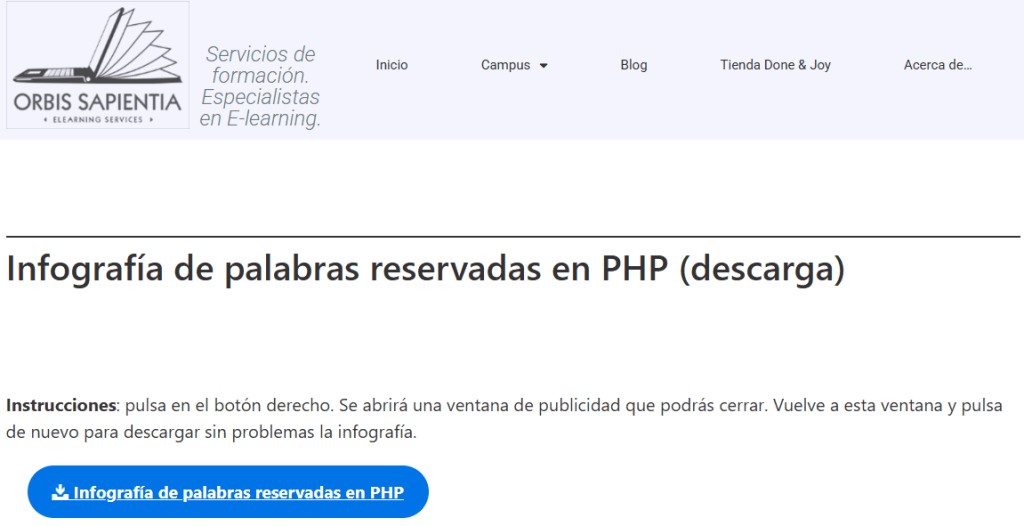Screen dimensions: 1024x526
Task: Click the page heading about PHP infografía
Action: (x=425, y=270)
